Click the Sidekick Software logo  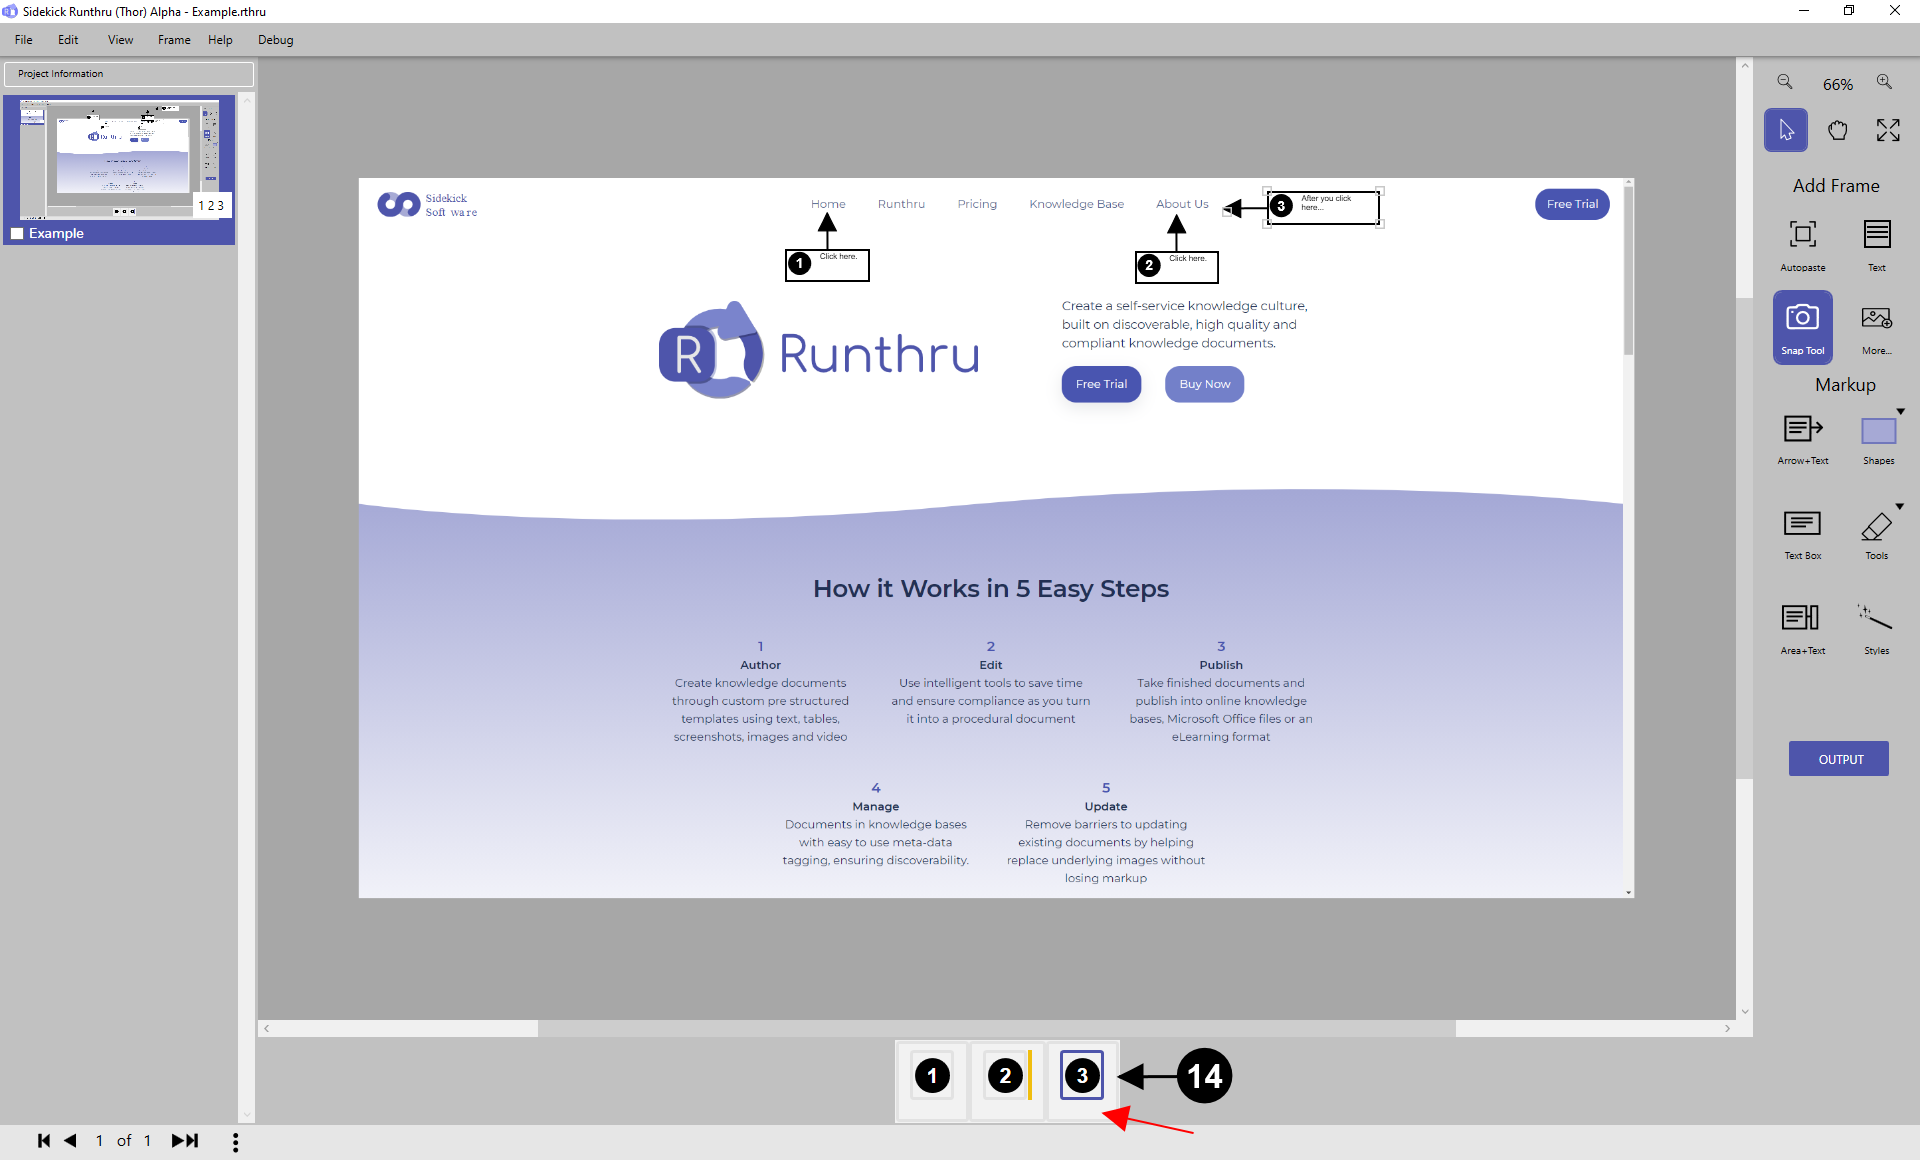click(428, 205)
